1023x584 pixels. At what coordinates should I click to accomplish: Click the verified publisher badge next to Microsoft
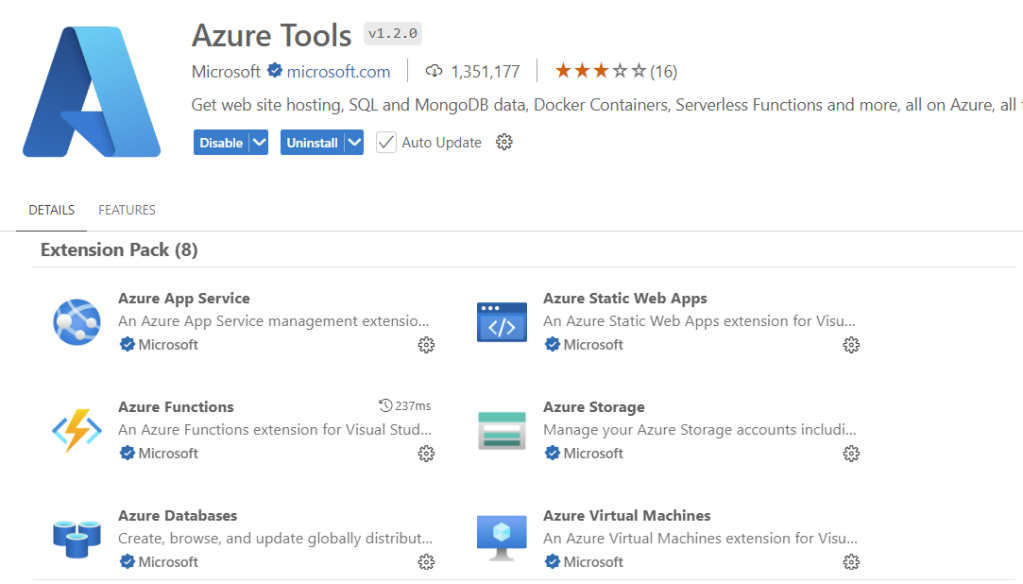pyautogui.click(x=273, y=71)
